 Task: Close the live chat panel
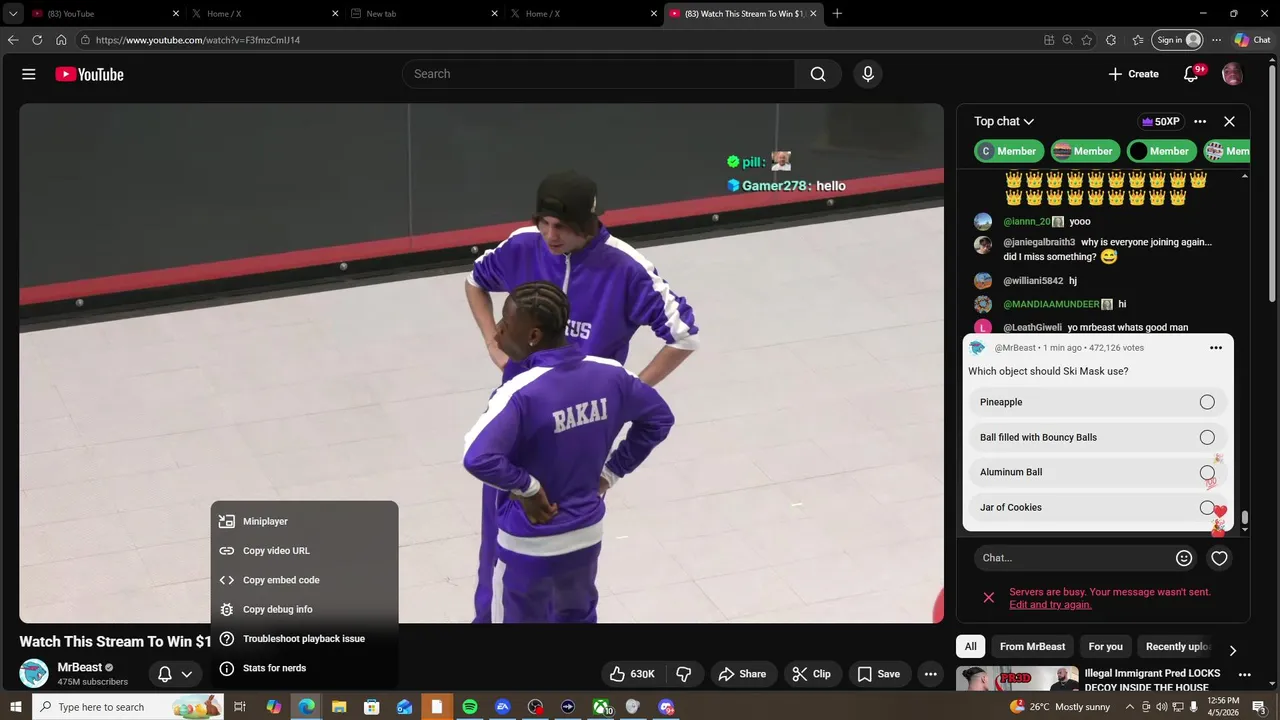1229,121
